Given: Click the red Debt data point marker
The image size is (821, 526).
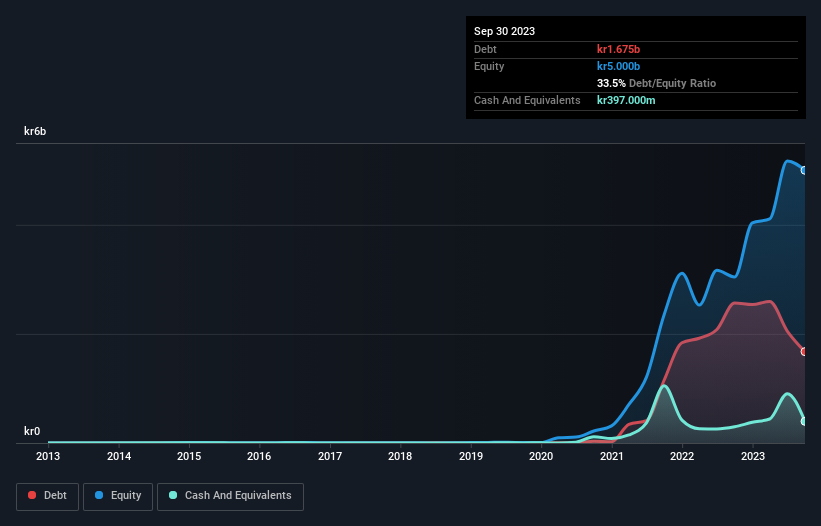Looking at the screenshot, I should (804, 352).
